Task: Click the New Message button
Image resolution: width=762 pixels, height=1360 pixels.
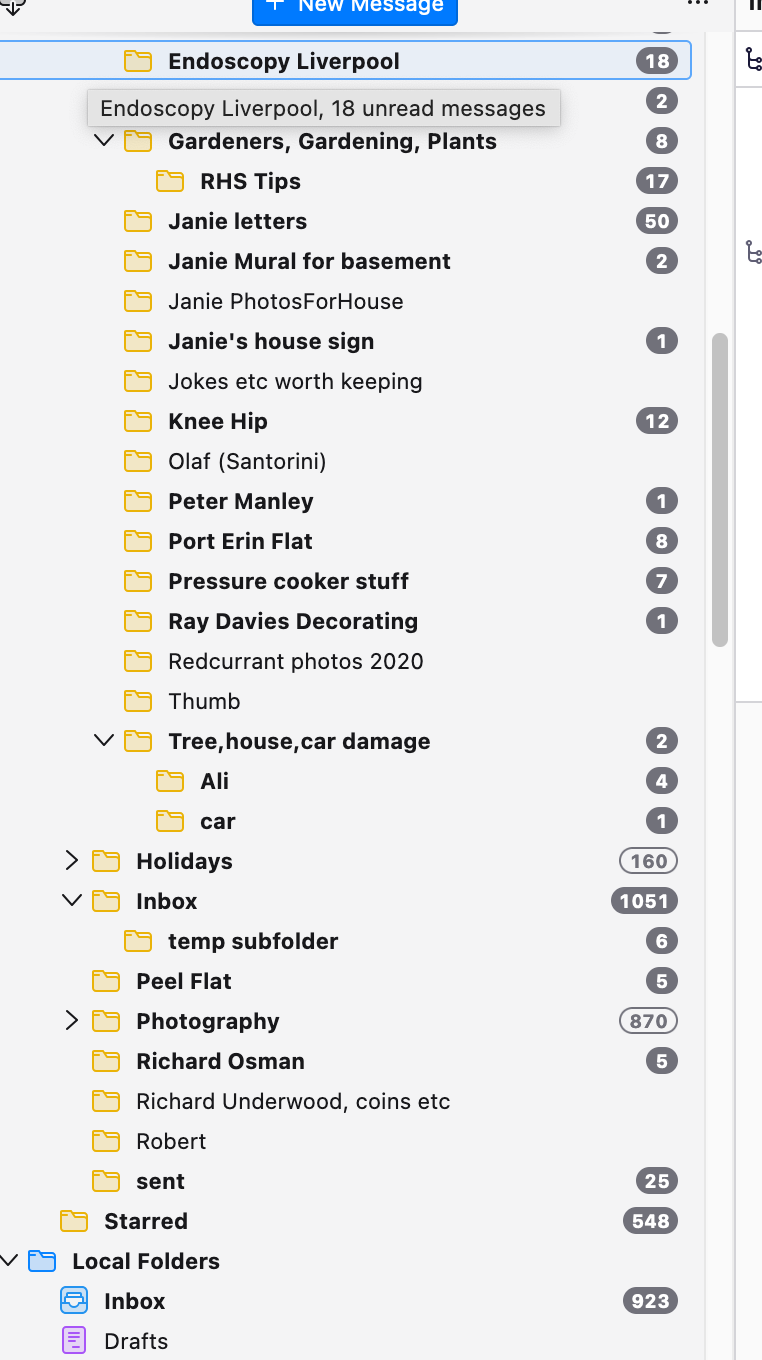Action: pos(355,8)
